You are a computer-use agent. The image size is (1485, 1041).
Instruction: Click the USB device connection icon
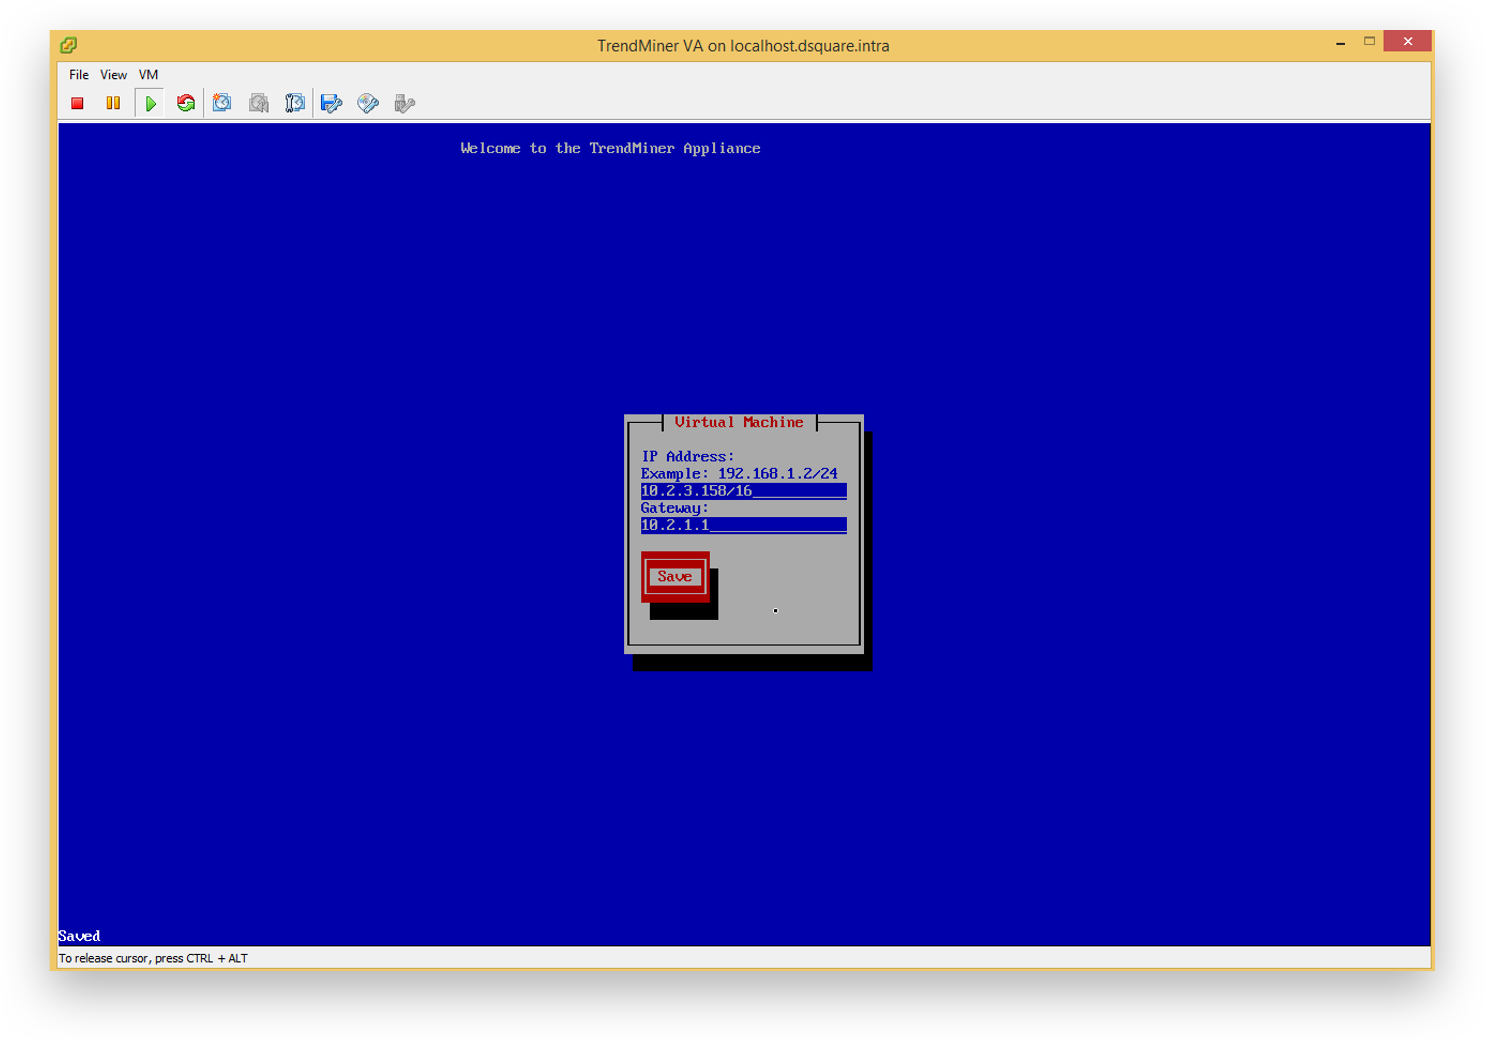404,103
